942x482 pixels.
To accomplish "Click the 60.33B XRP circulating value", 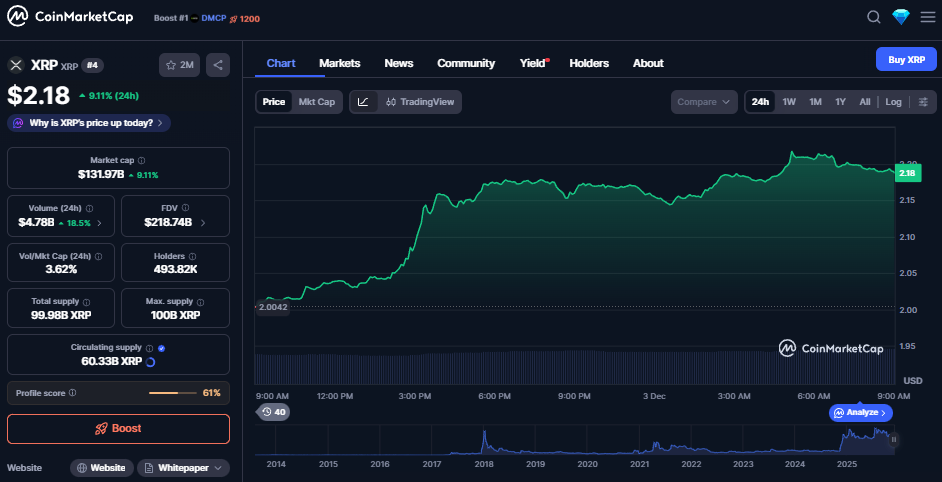I will coord(112,361).
